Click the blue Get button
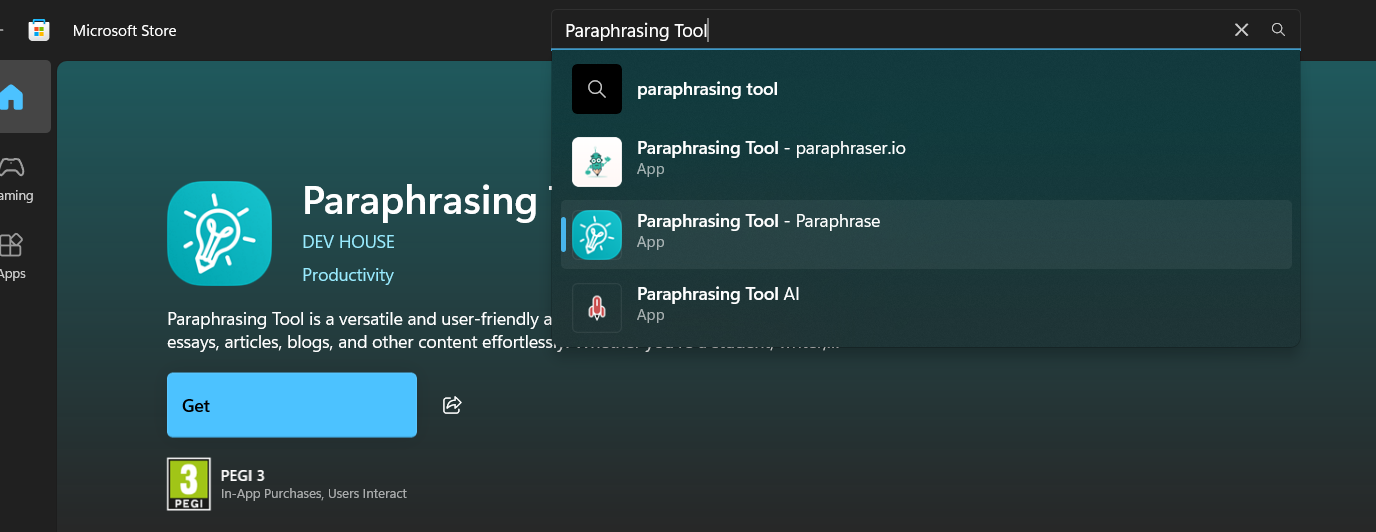The image size is (1376, 532). pyautogui.click(x=291, y=405)
